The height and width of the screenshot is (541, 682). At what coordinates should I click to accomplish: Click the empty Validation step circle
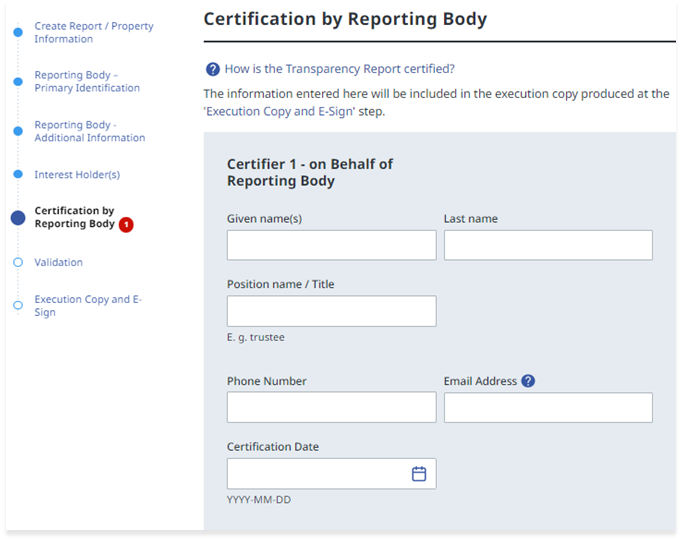(x=18, y=262)
